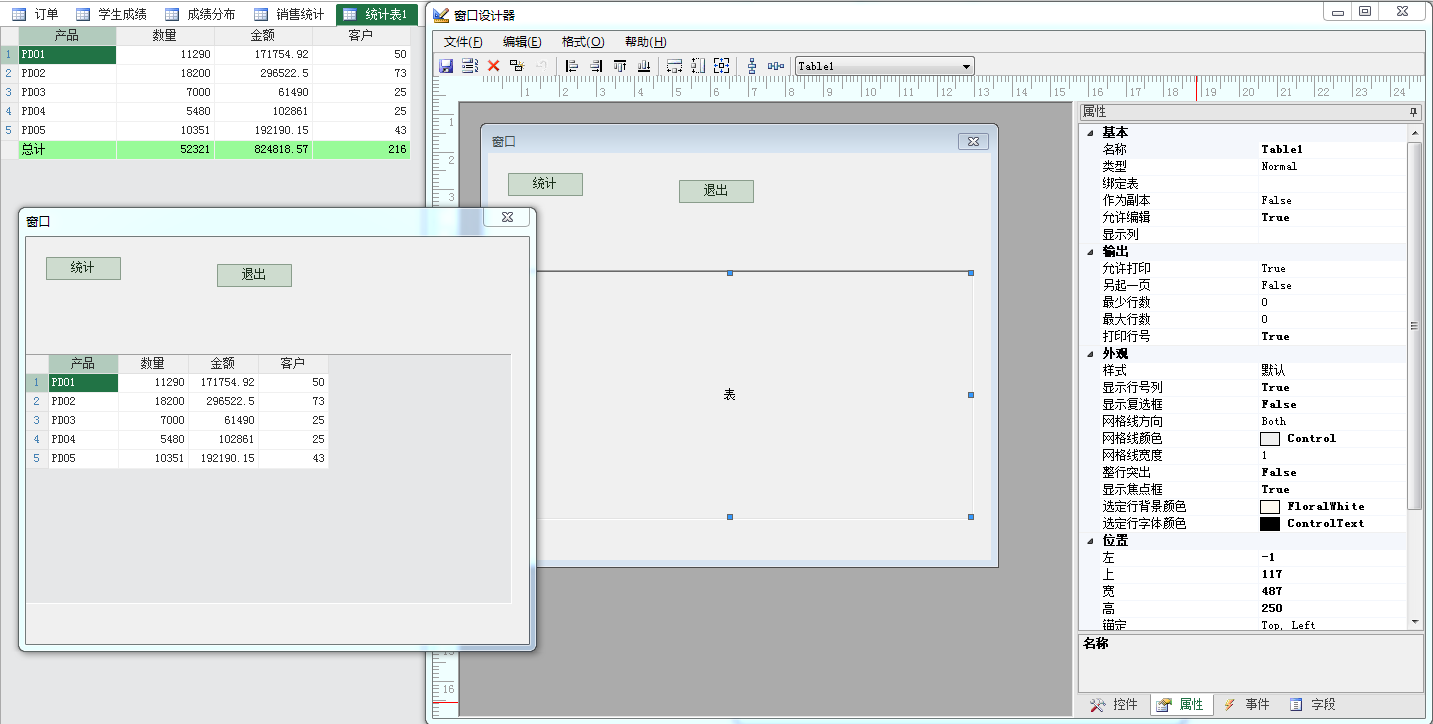Image resolution: width=1433 pixels, height=724 pixels.
Task: Save the window design with floppy icon
Action: pos(446,66)
